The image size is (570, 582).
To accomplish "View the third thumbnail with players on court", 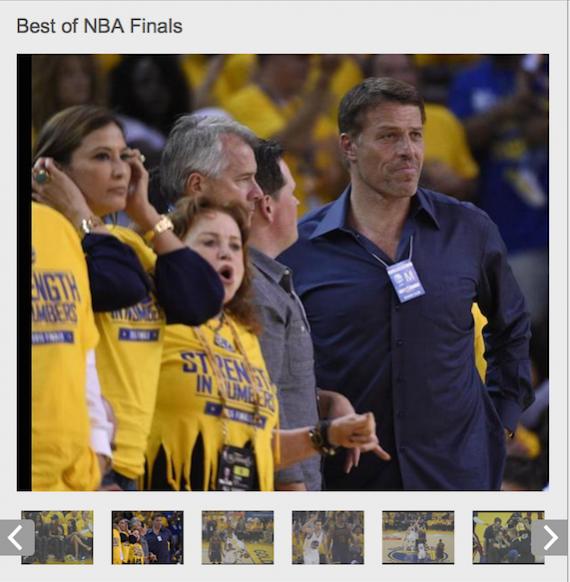I will pyautogui.click(x=238, y=537).
